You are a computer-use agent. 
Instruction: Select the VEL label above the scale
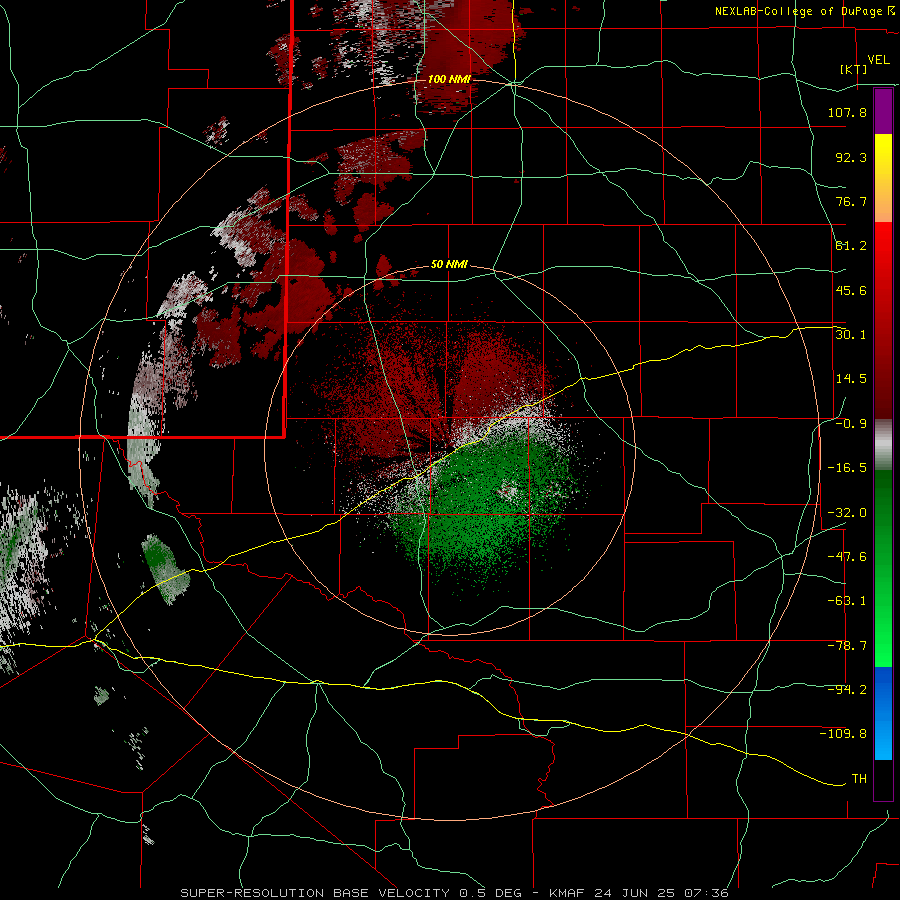tap(878, 60)
